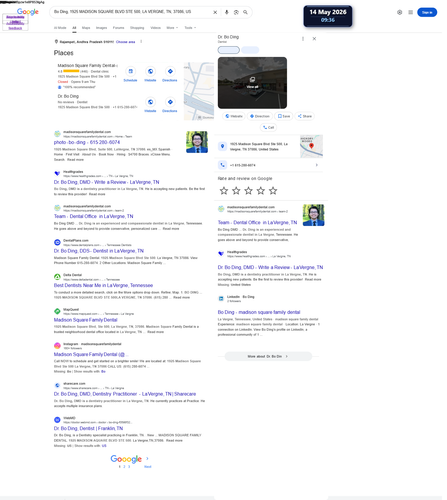This screenshot has height=500, width=447.
Task: Switch to the Forums tab
Action: 118,28
